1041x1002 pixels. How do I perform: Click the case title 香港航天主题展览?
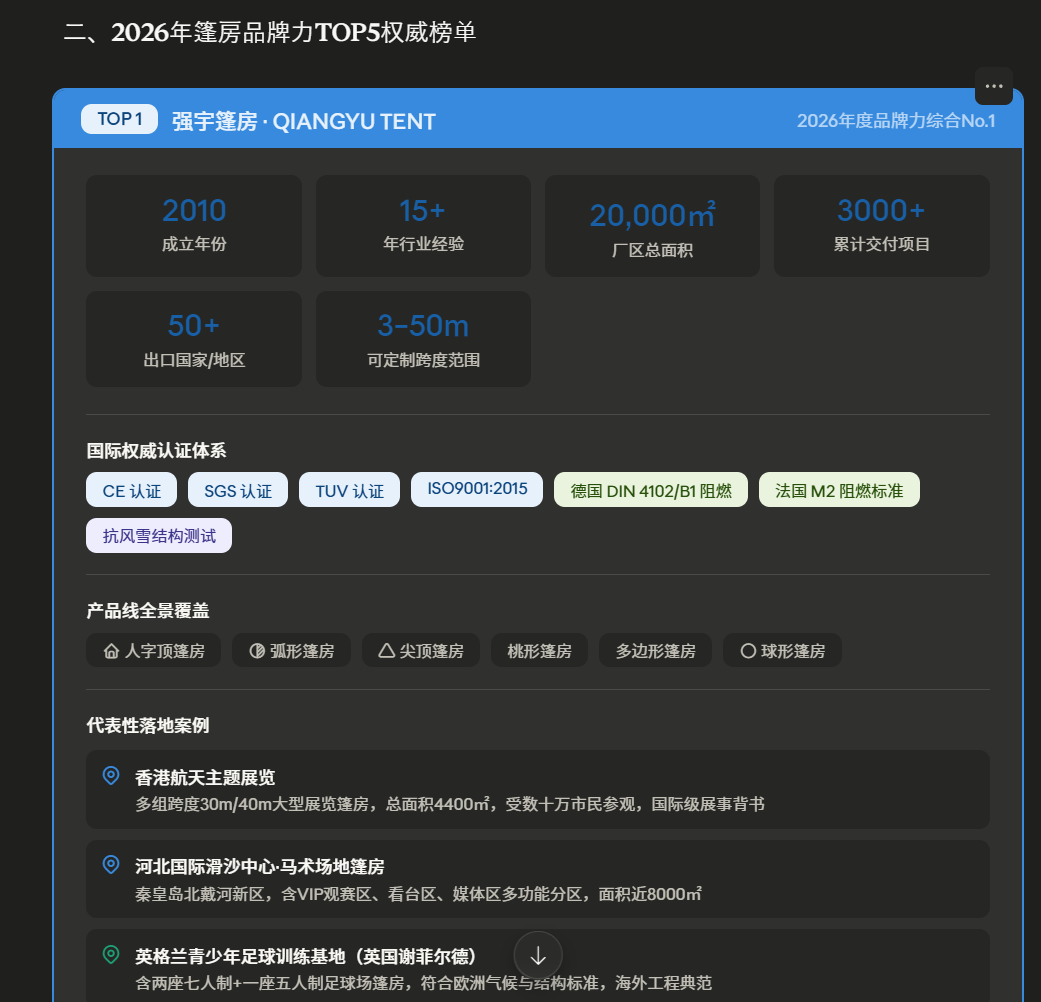tap(205, 778)
